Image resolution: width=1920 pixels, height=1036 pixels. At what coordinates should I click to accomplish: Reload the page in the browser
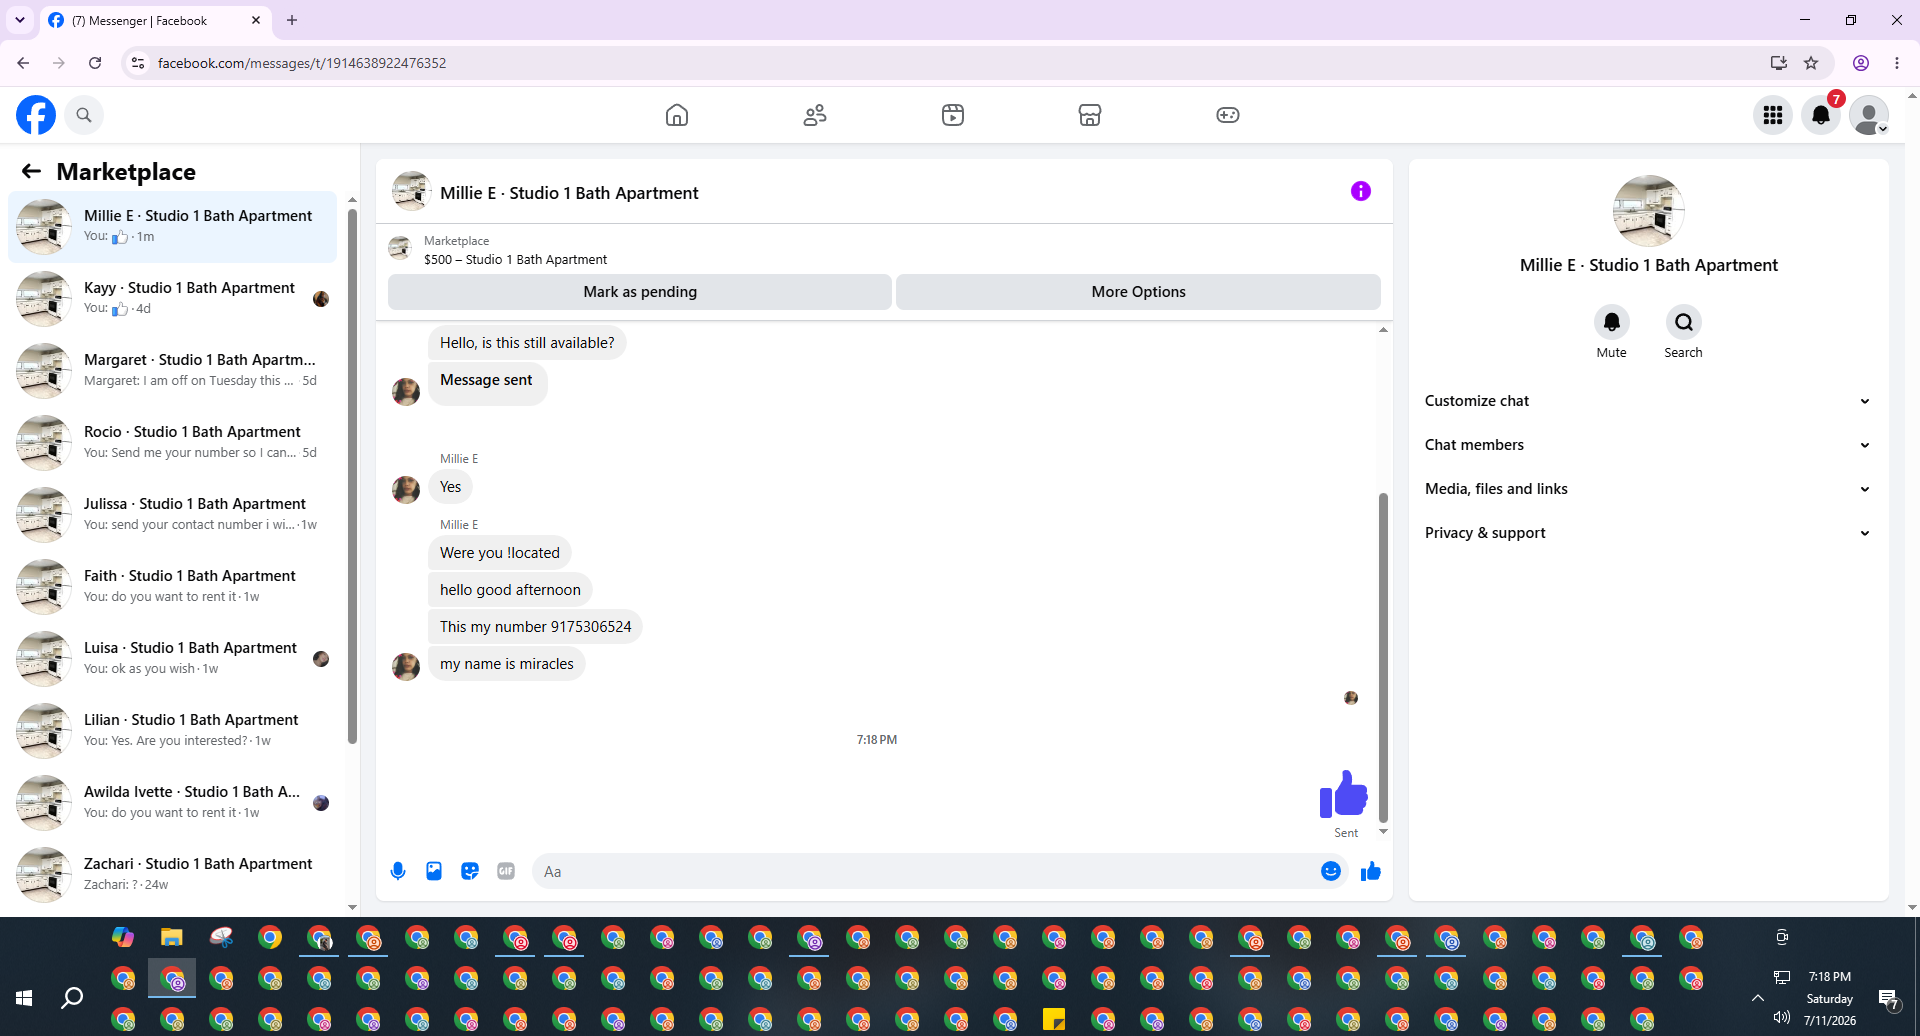(95, 63)
